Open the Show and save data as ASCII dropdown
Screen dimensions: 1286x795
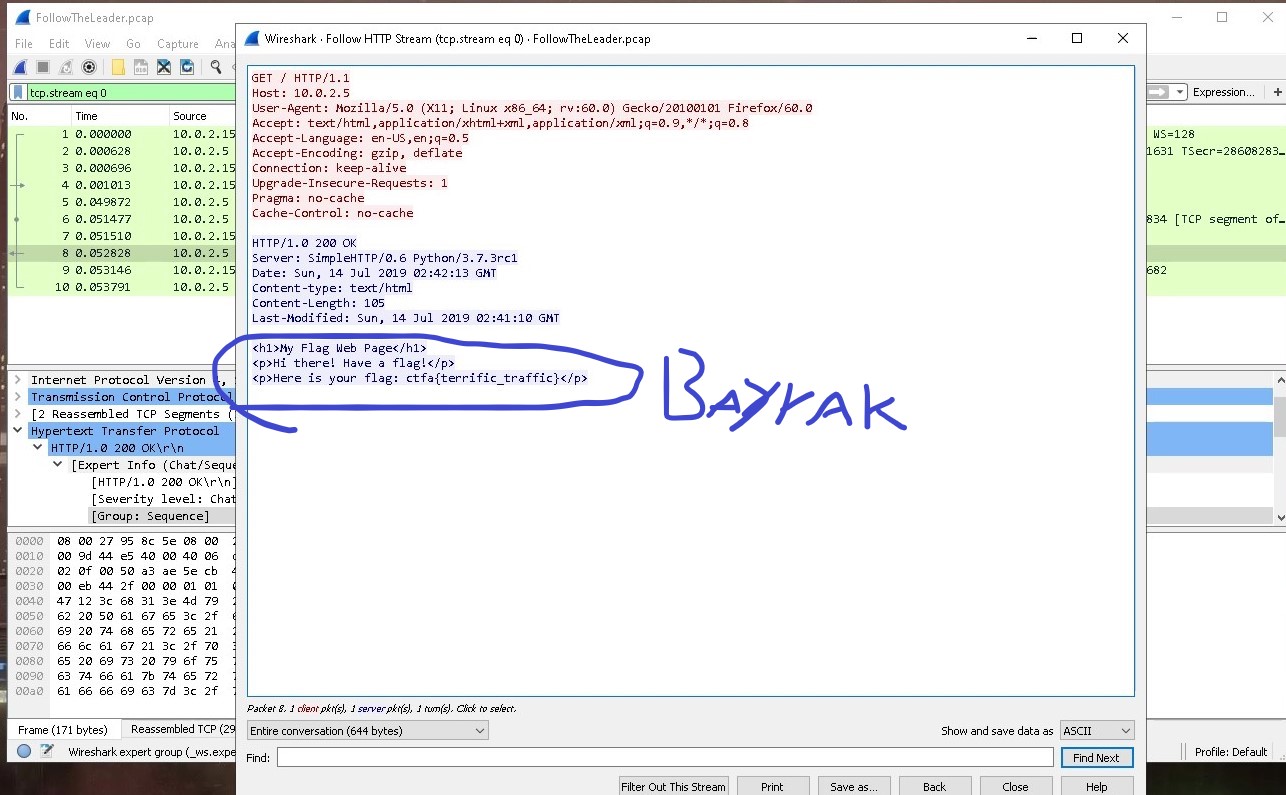[x=1097, y=731]
